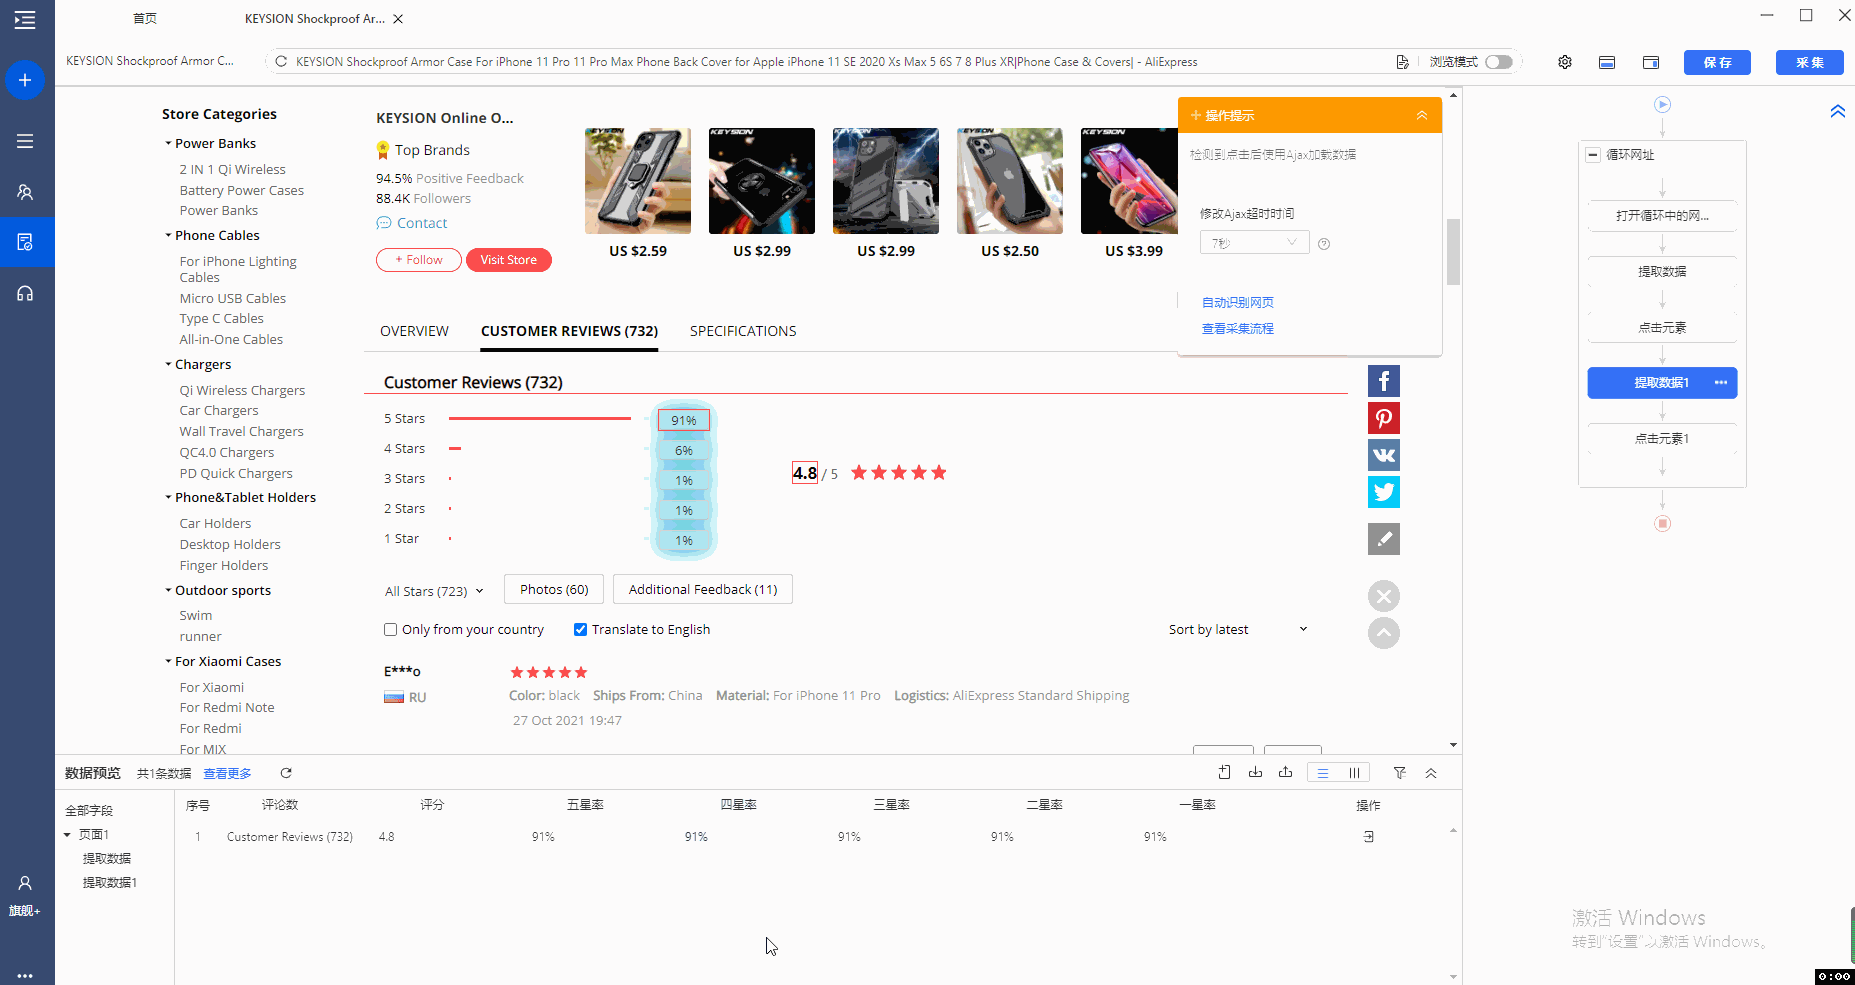Open the three-dot menu on 提取数据1 step
The width and height of the screenshot is (1855, 985).
[x=1721, y=383]
